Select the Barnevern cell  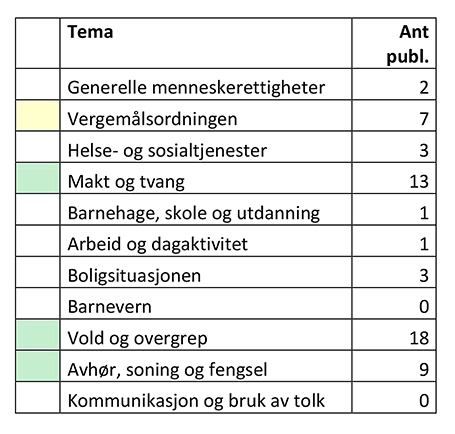pyautogui.click(x=206, y=303)
